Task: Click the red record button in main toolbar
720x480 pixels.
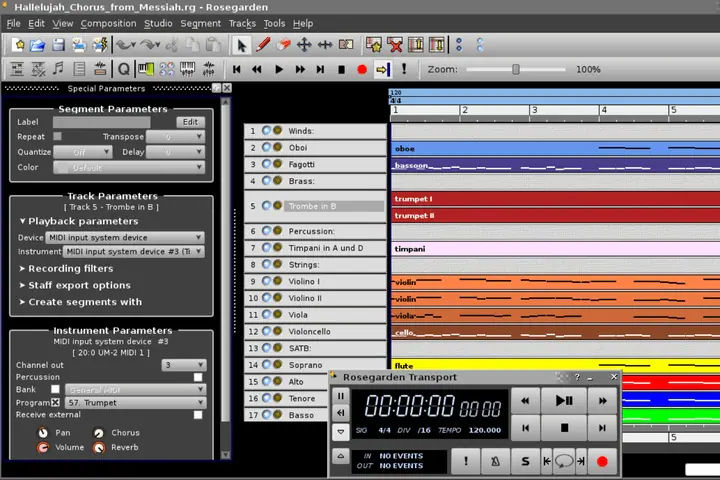Action: point(362,69)
